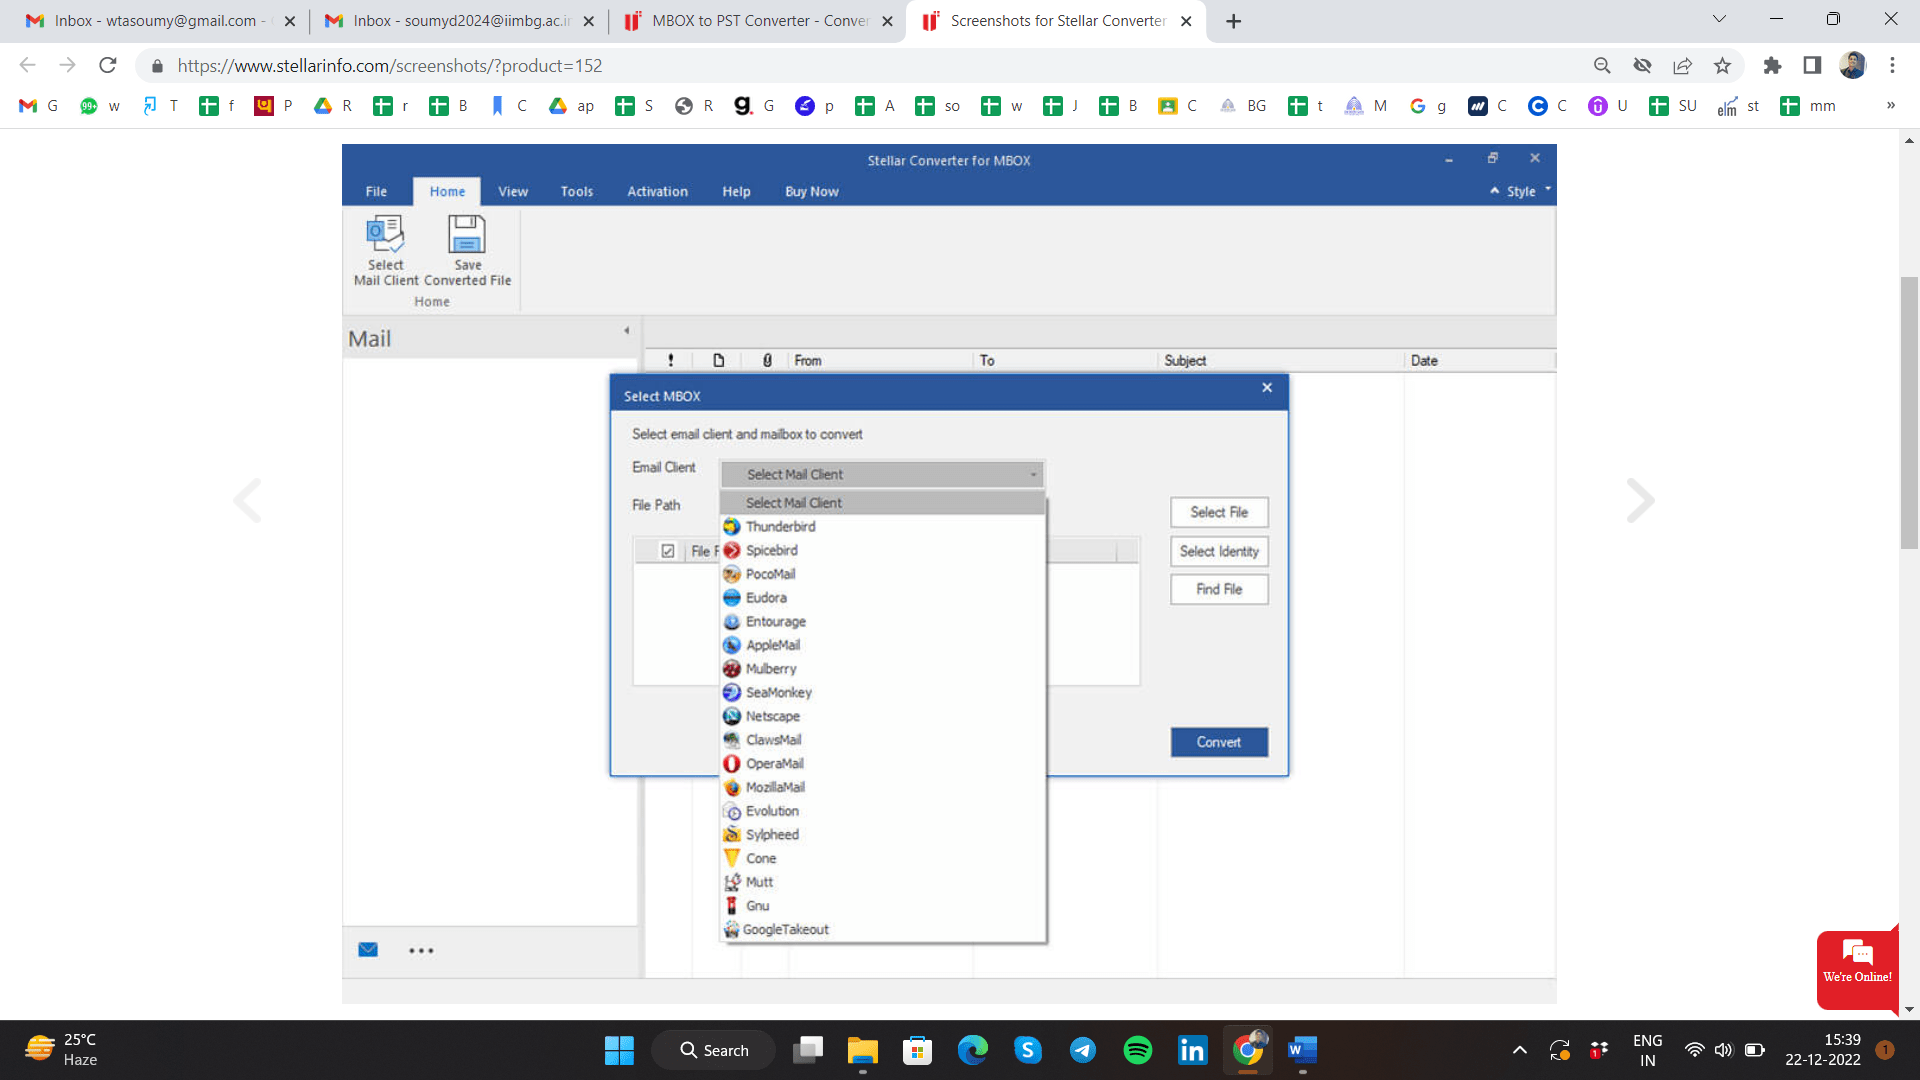Open the File ribbon tab
The height and width of the screenshot is (1080, 1920).
376,191
